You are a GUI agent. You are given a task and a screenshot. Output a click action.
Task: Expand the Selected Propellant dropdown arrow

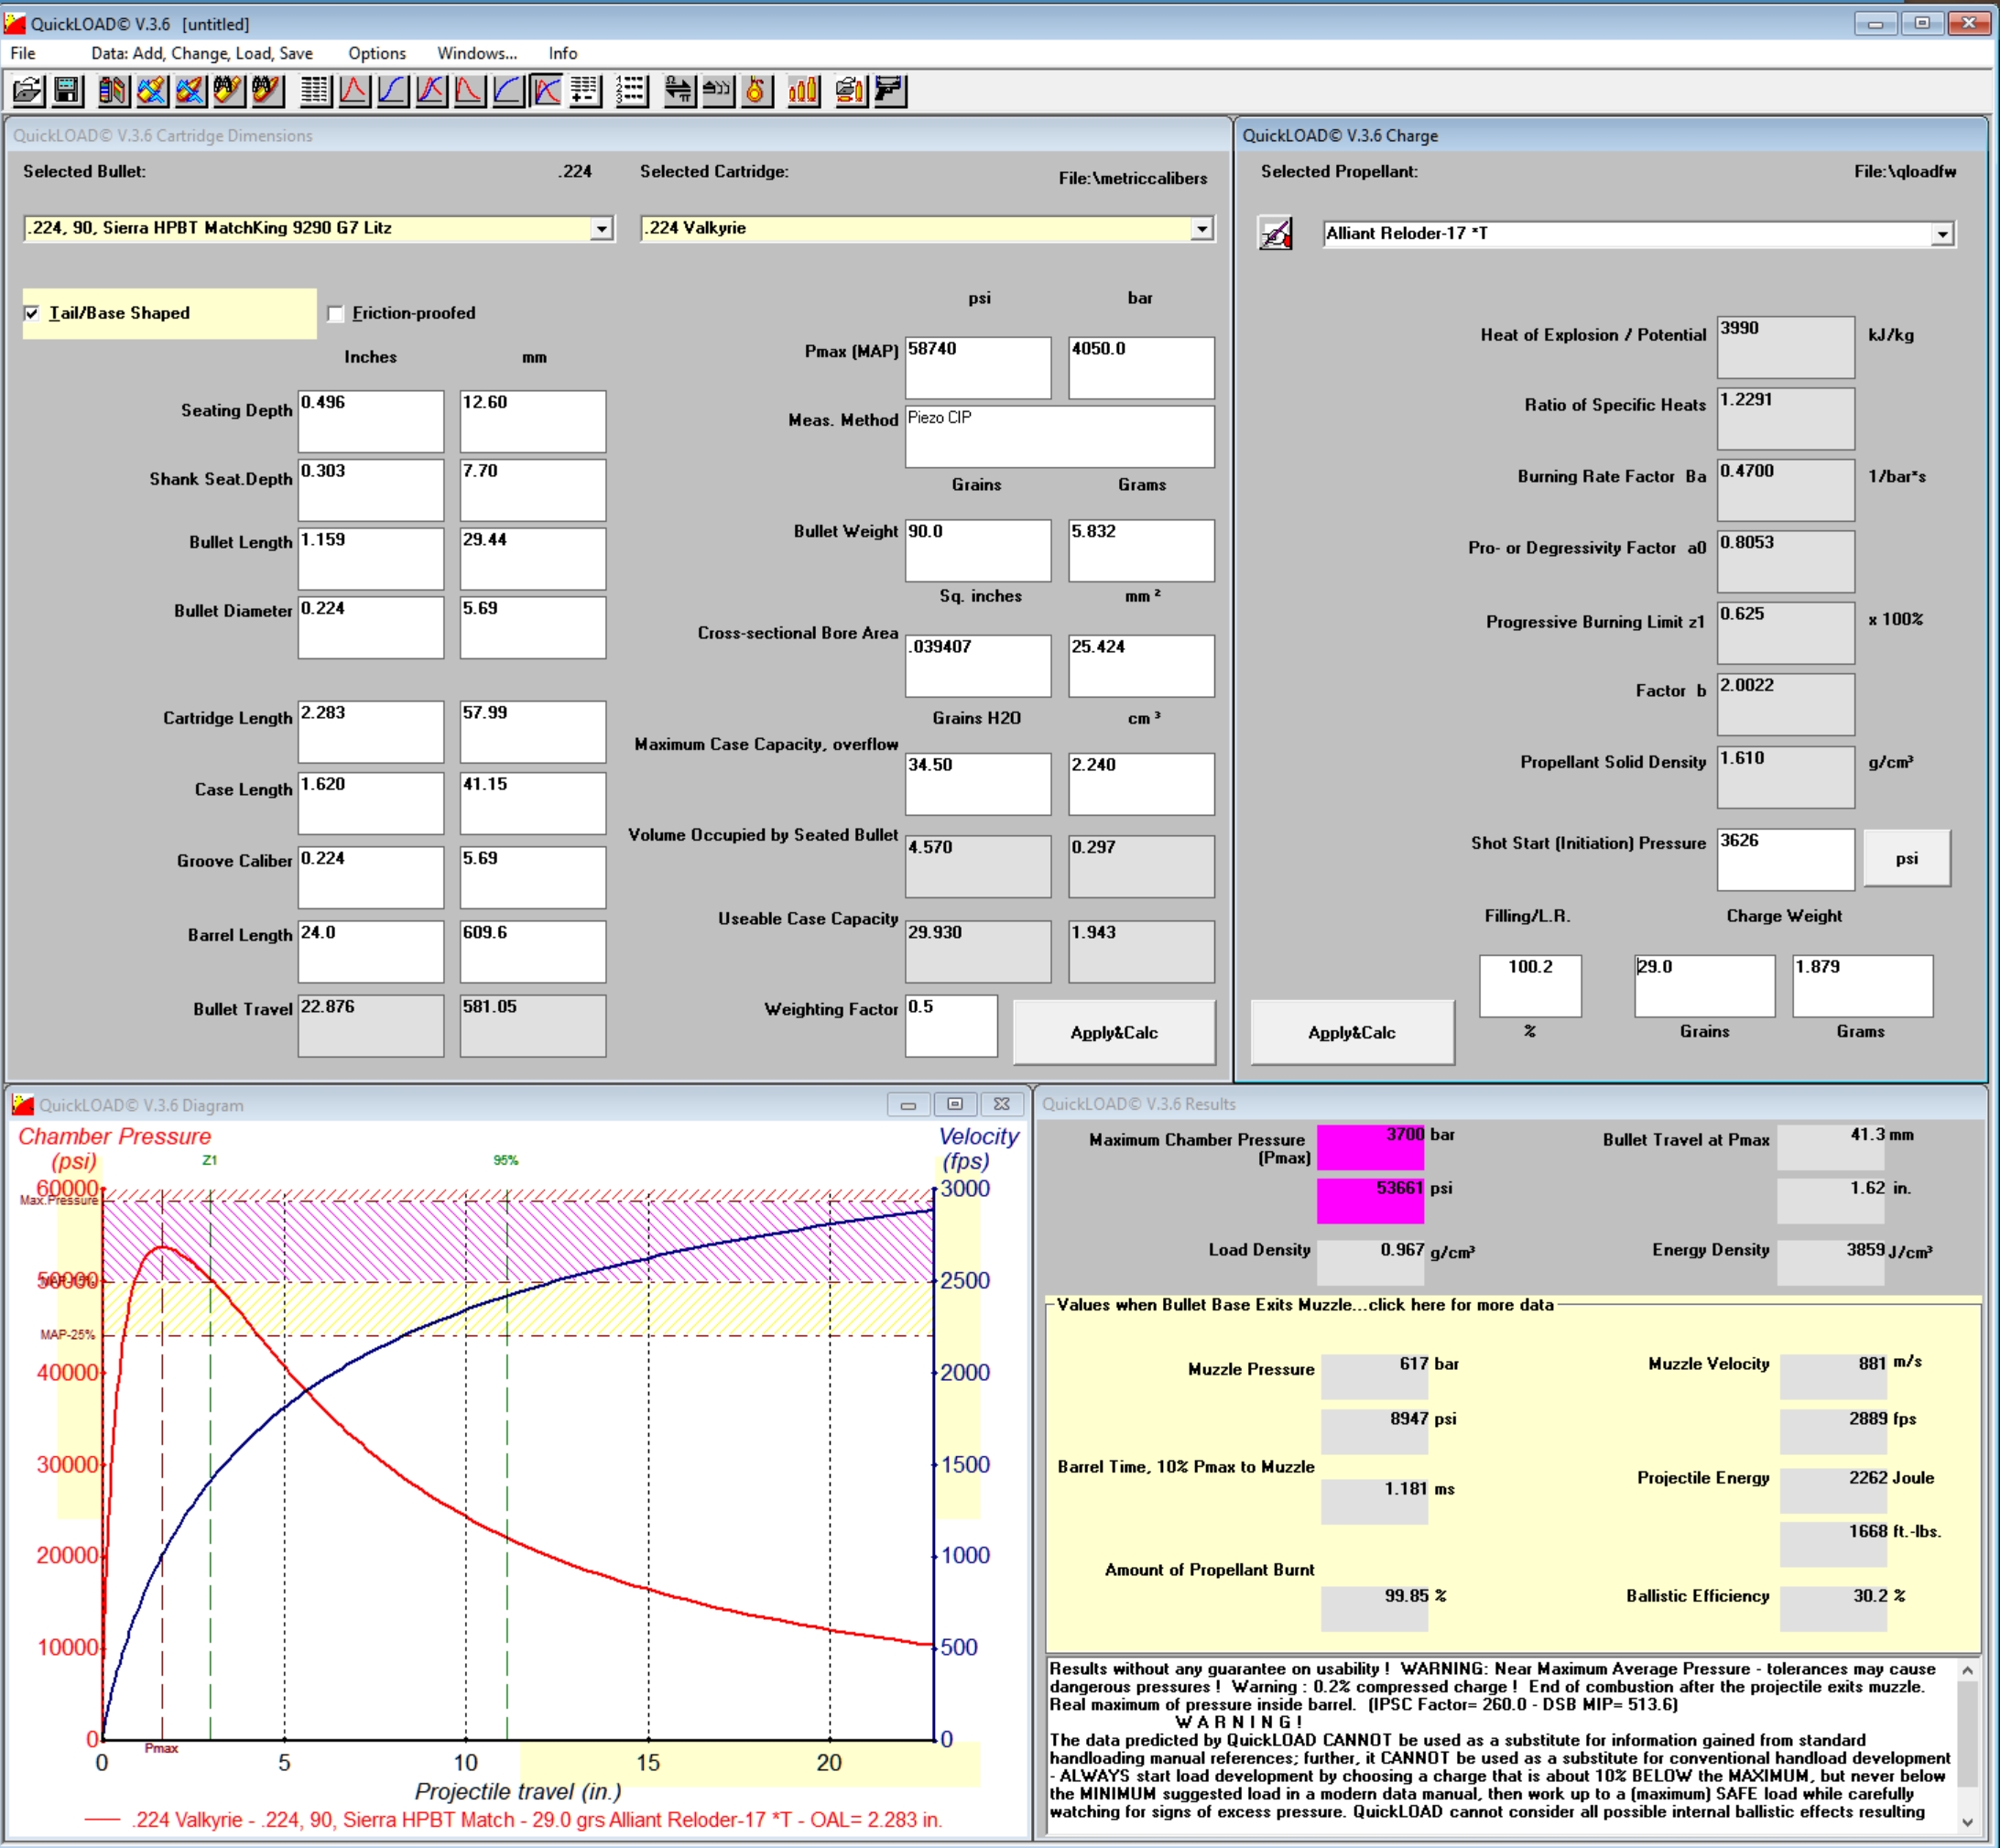[x=1942, y=233]
